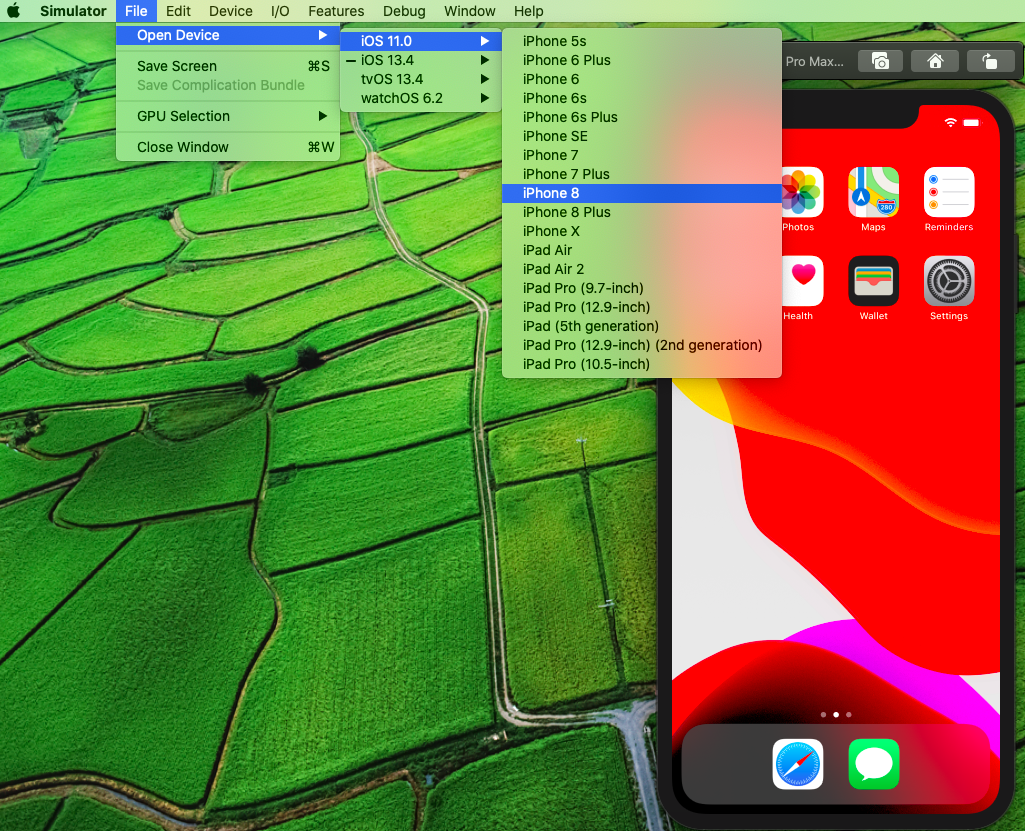Select the iPhone 6s device entry

pyautogui.click(x=641, y=98)
